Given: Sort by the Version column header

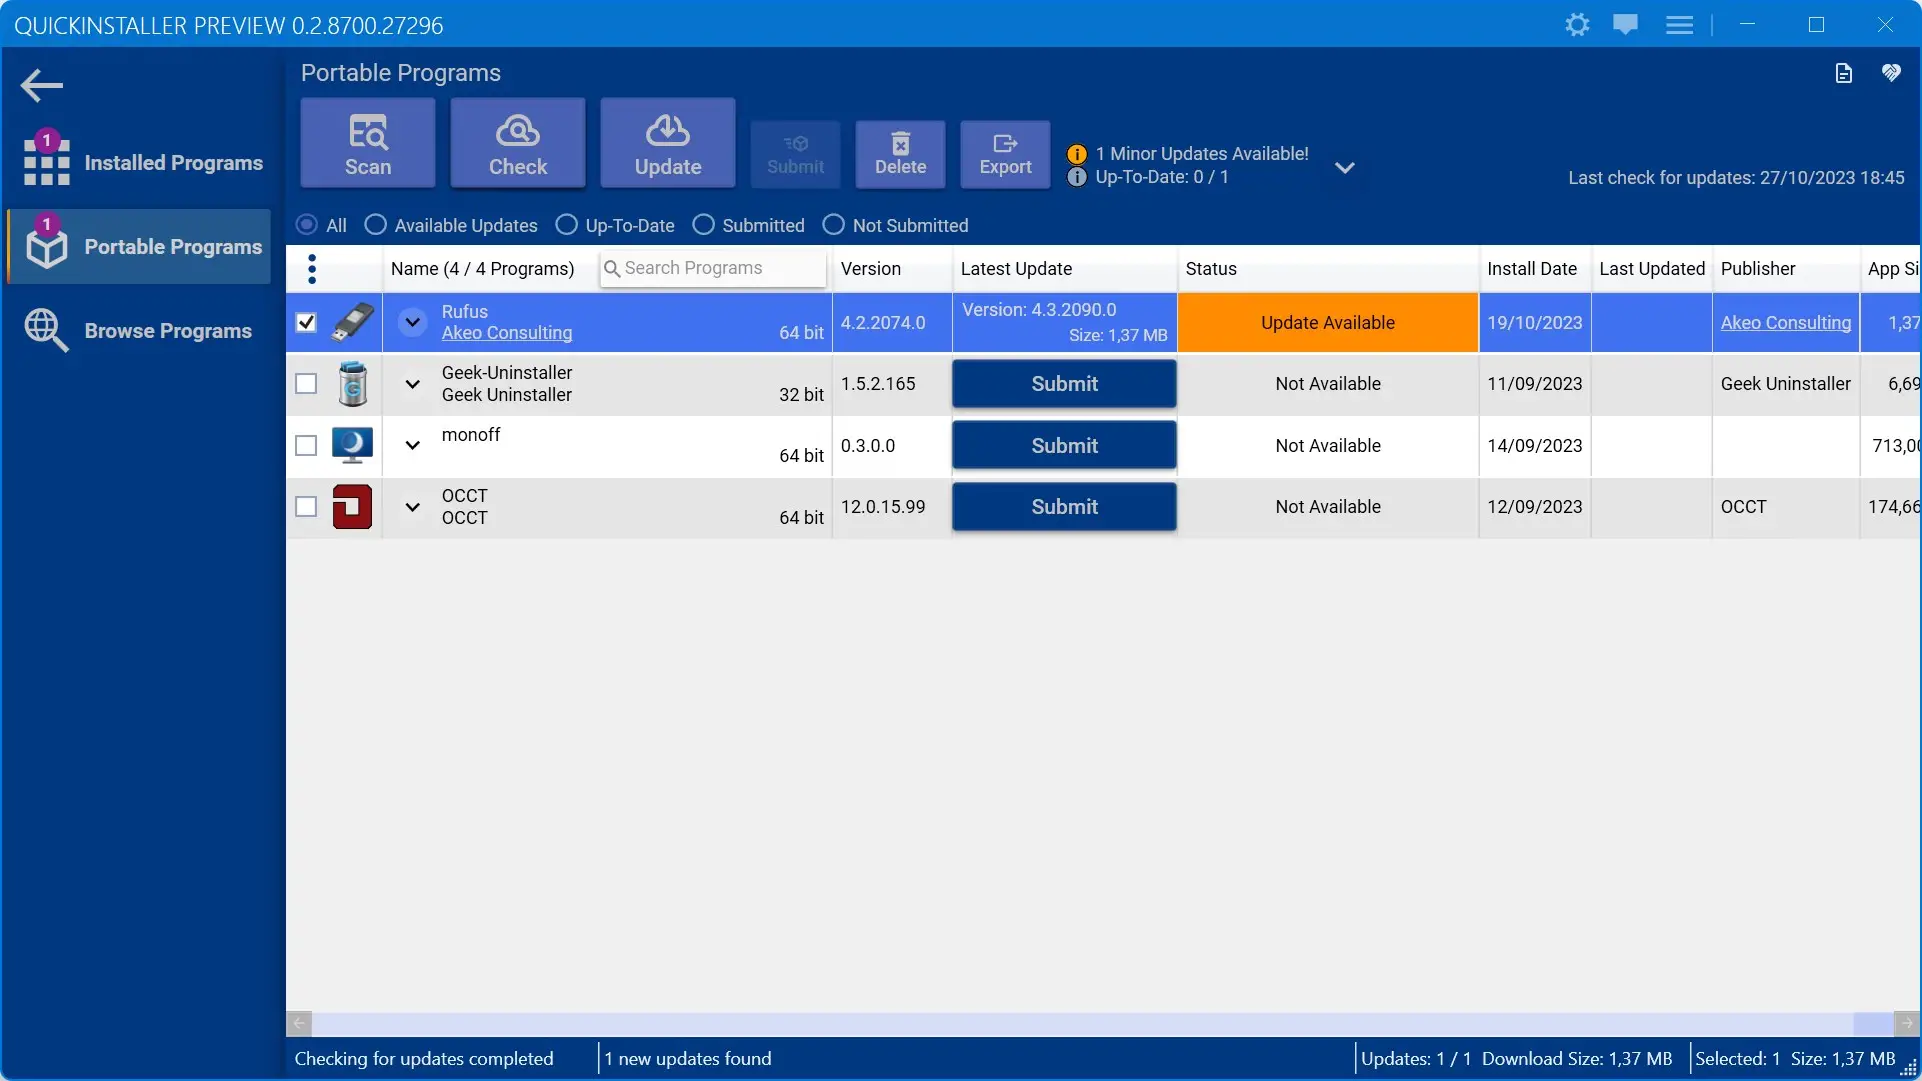Looking at the screenshot, I should pyautogui.click(x=891, y=269).
